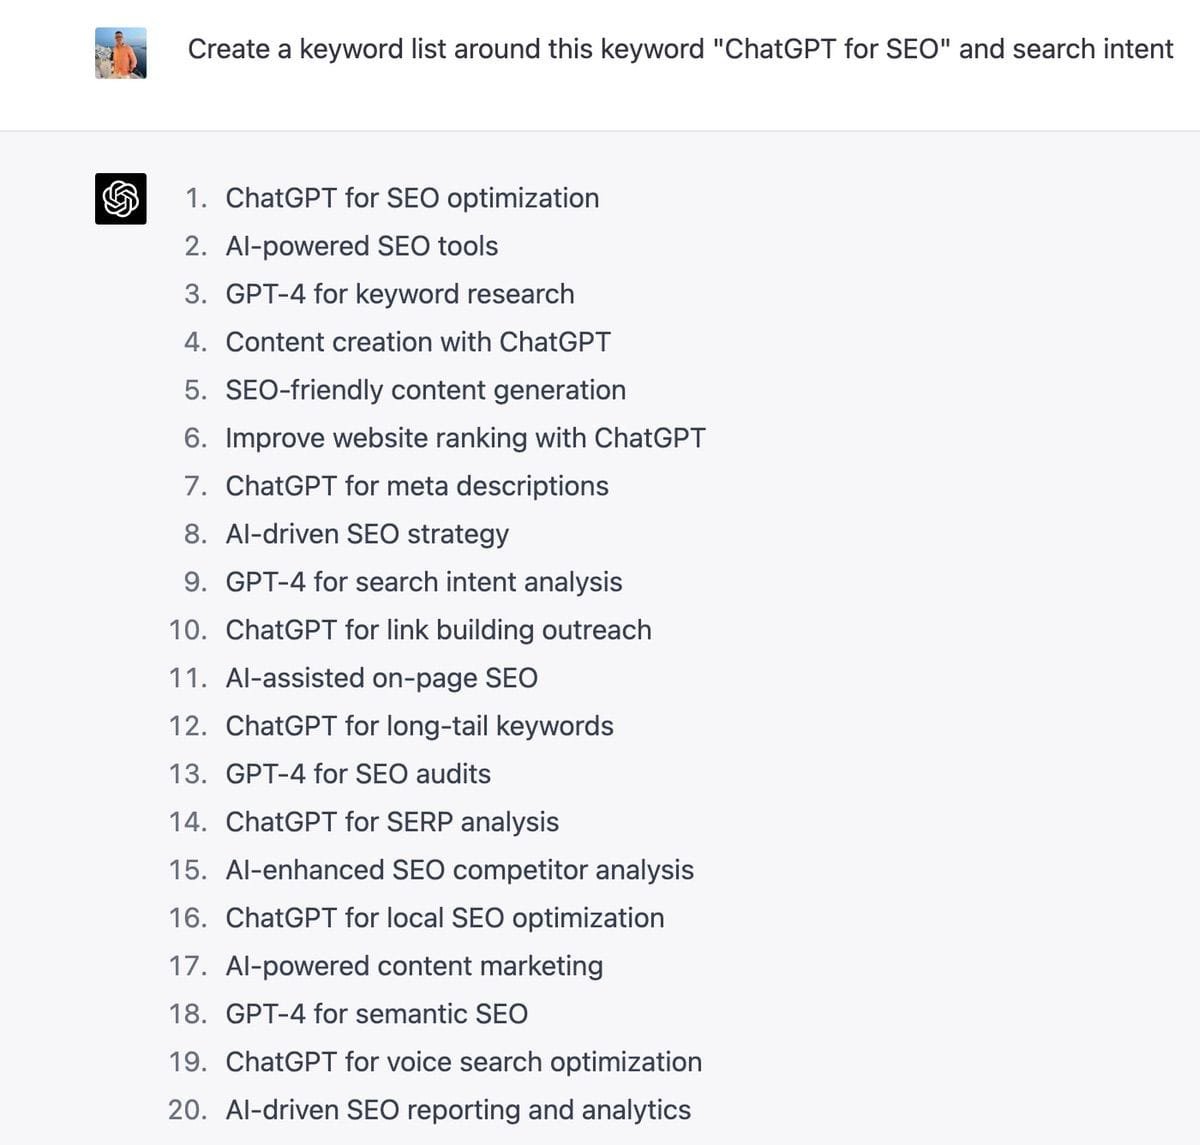Click 'ChatGPT for voice search optimization'

point(464,1062)
